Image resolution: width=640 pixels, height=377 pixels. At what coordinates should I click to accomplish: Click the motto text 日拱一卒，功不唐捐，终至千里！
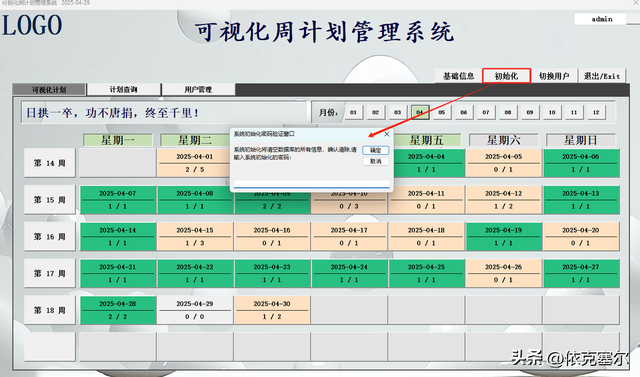pos(113,113)
